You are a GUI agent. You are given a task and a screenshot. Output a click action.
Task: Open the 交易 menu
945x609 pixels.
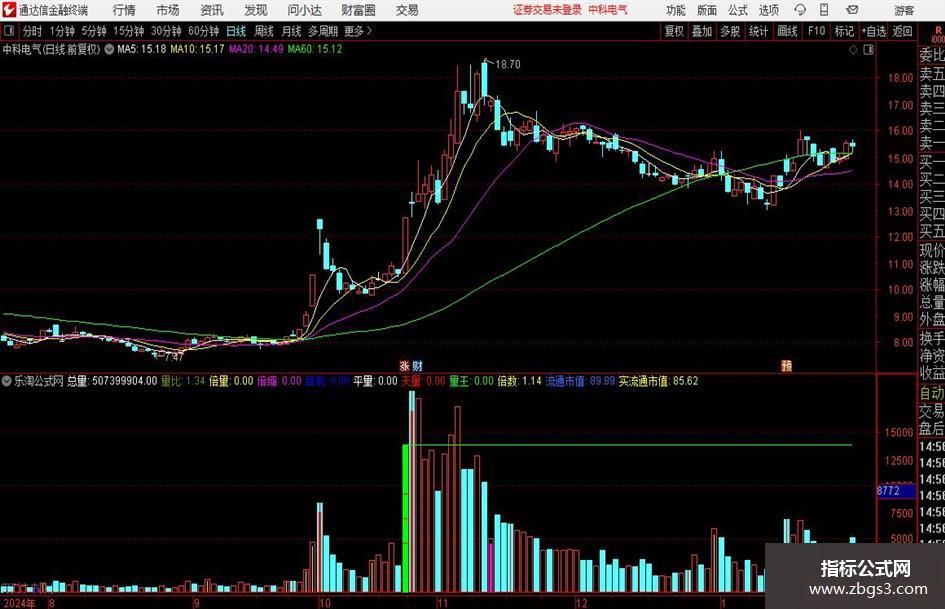[x=407, y=10]
